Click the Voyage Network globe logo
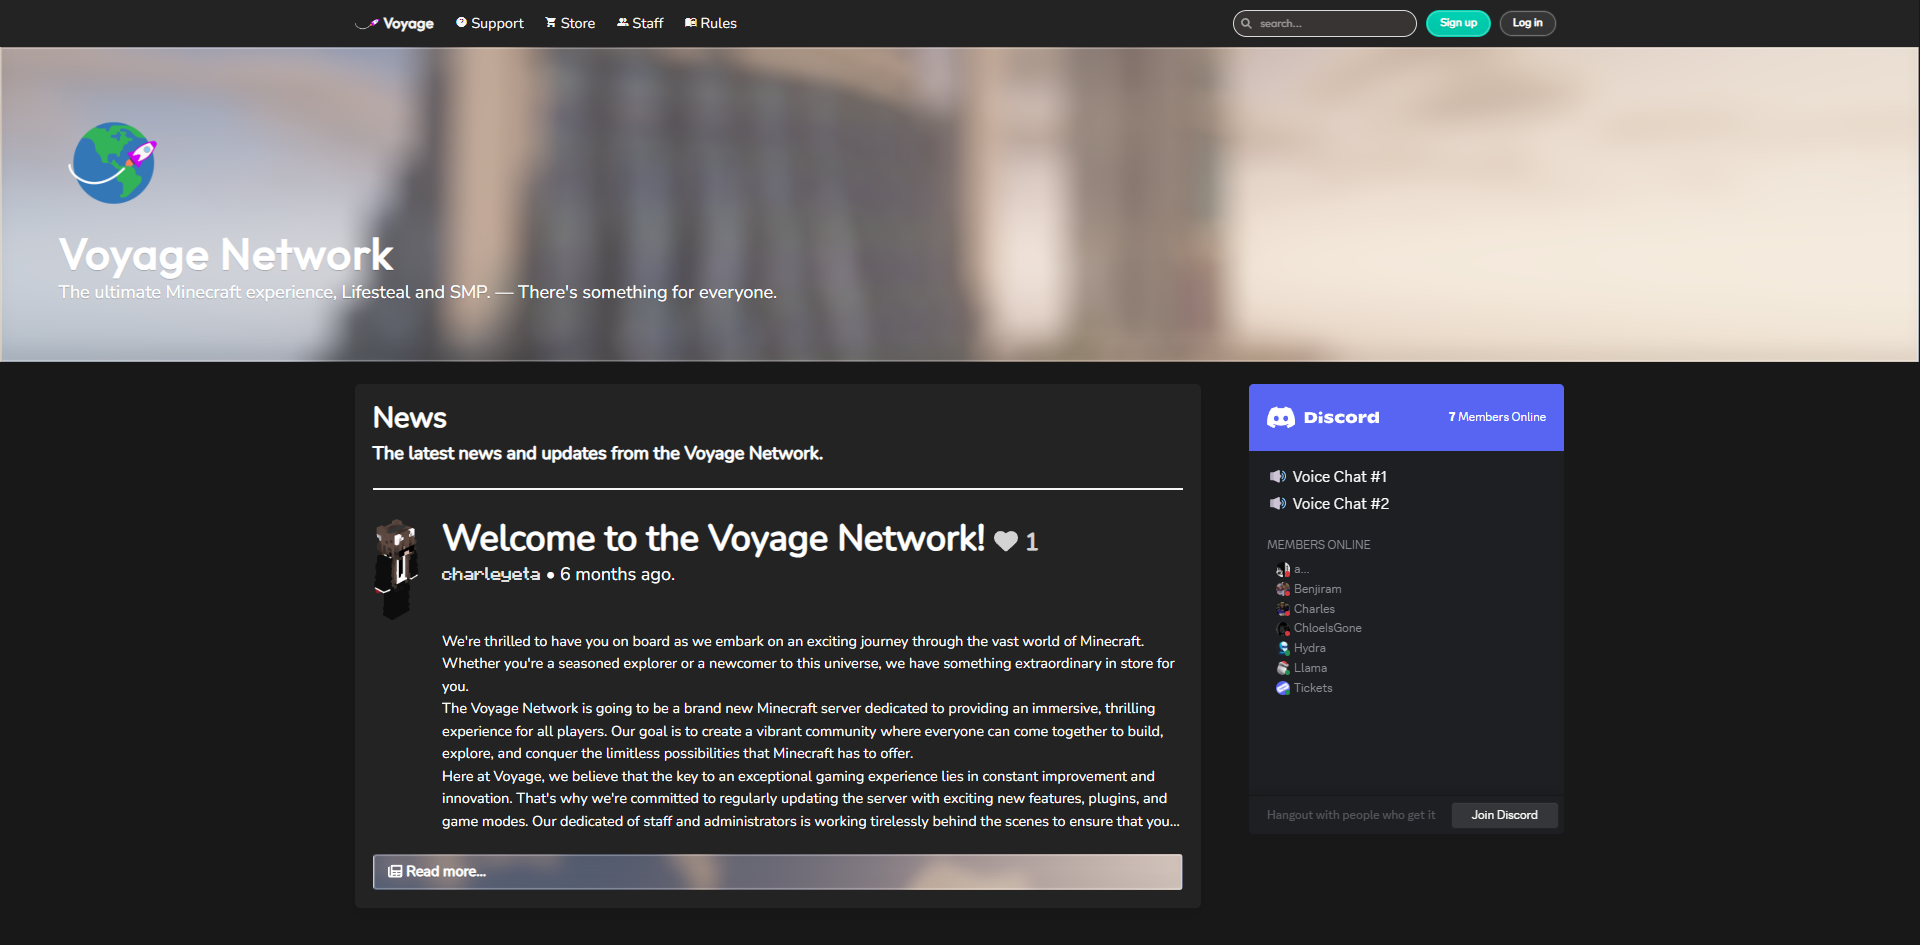Screen dimensions: 1920x945 (112, 162)
